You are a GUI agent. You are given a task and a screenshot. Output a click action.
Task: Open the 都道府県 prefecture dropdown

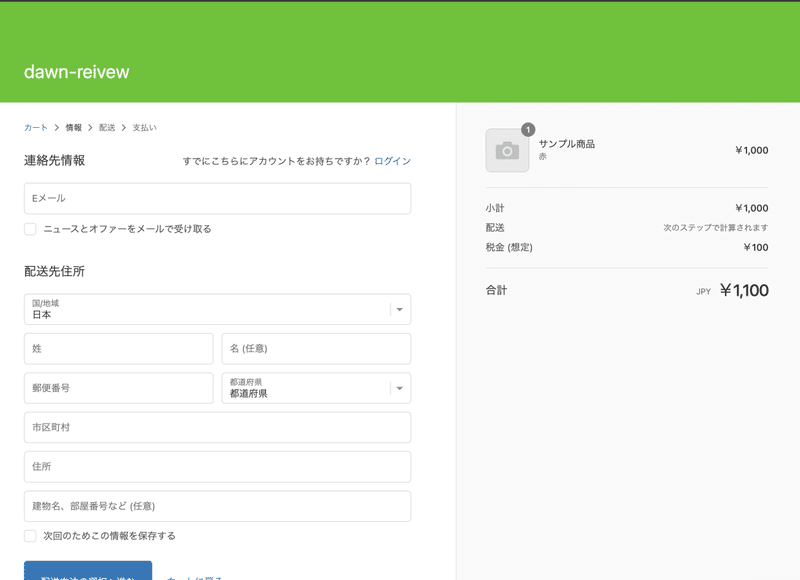pyautogui.click(x=316, y=388)
